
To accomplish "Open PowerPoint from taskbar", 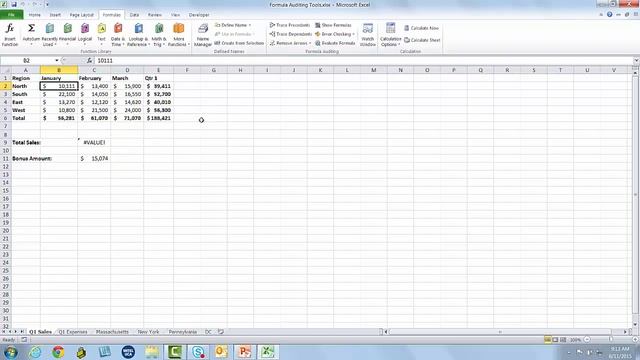I will (x=244, y=352).
